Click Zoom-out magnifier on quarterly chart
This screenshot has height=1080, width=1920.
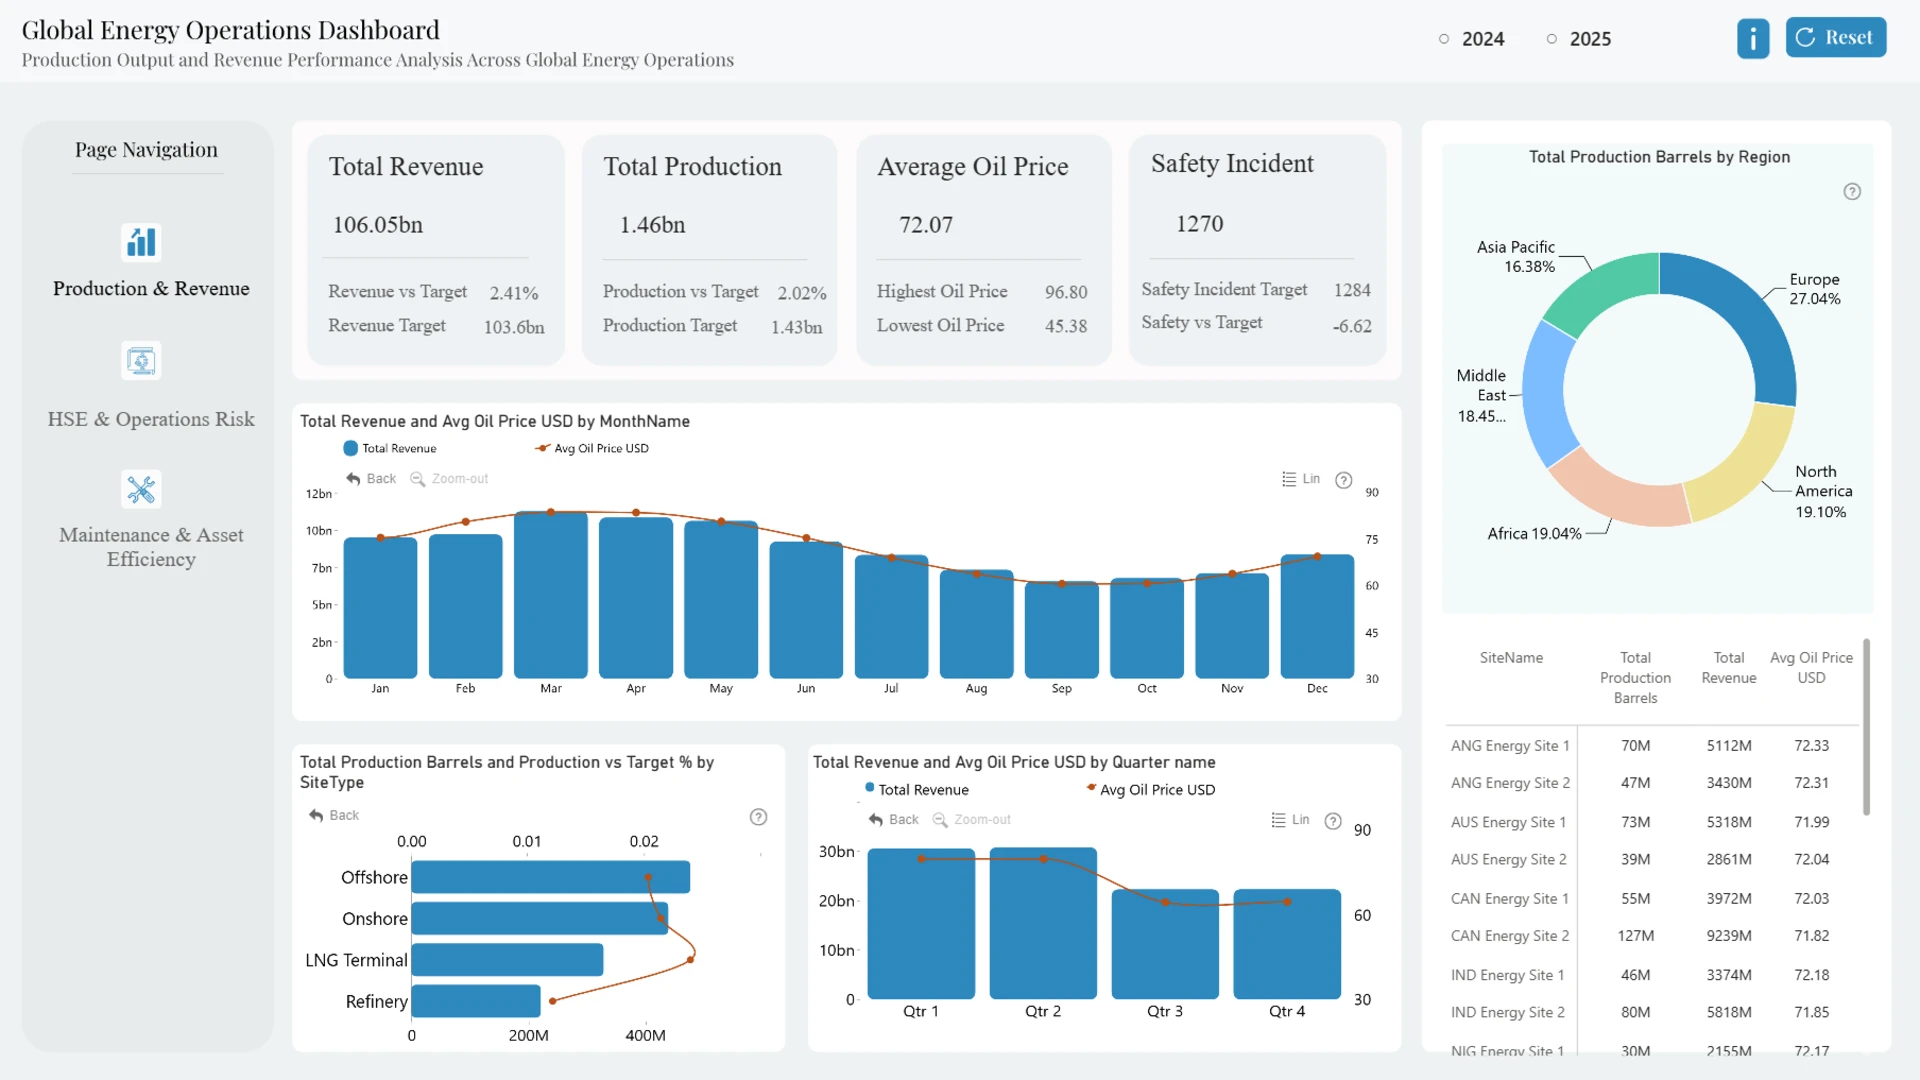(x=972, y=820)
